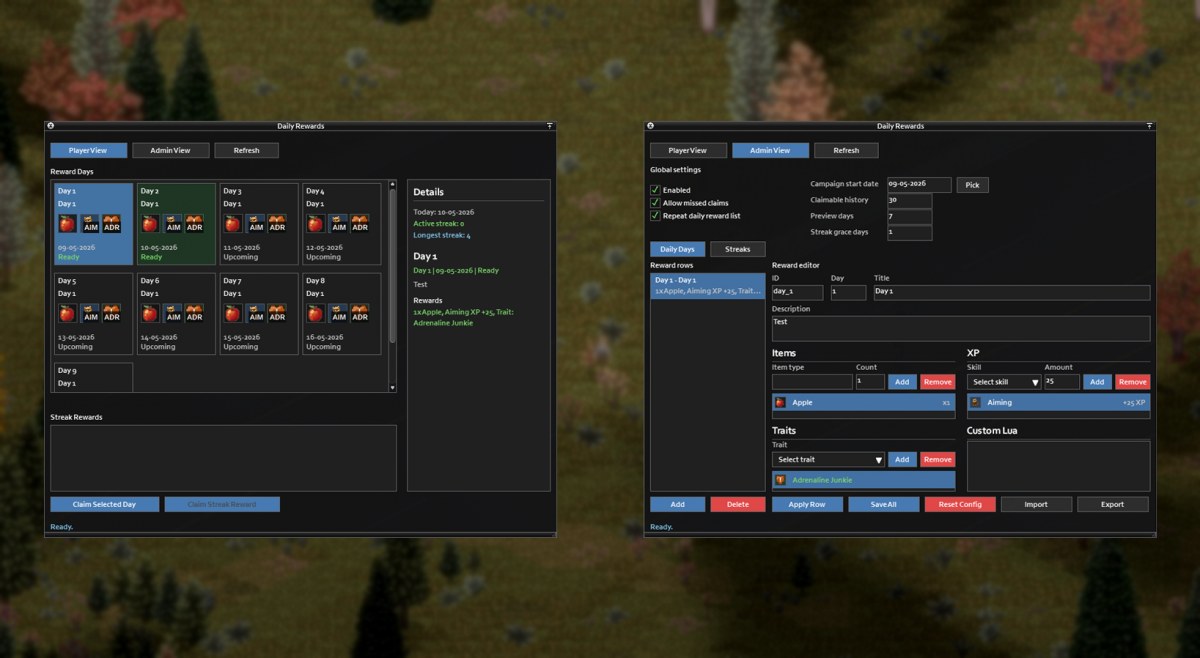Click the reward days scrollbar down arrow
Viewport: 1200px width, 658px height.
tap(392, 387)
